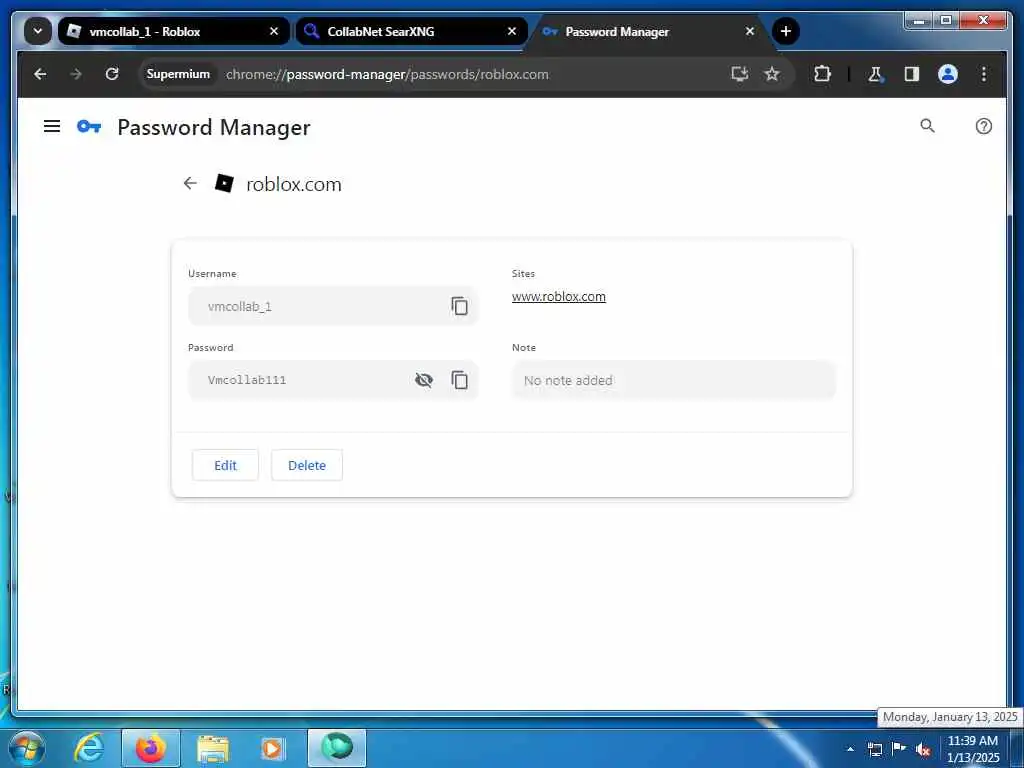The image size is (1024, 768).
Task: Focus the address bar URL
Action: [387, 74]
